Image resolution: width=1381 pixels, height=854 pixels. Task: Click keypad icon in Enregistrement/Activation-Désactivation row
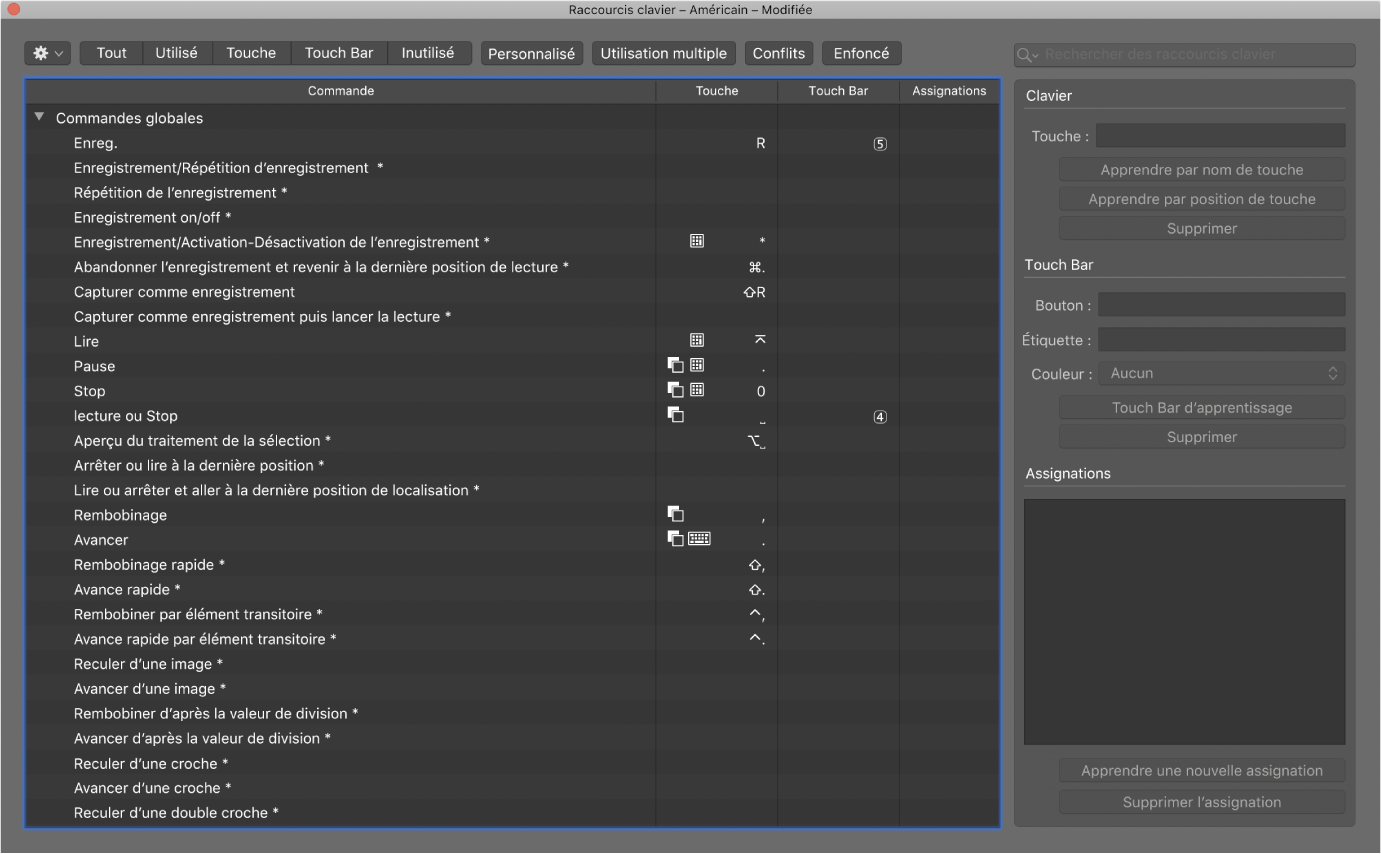(x=697, y=242)
